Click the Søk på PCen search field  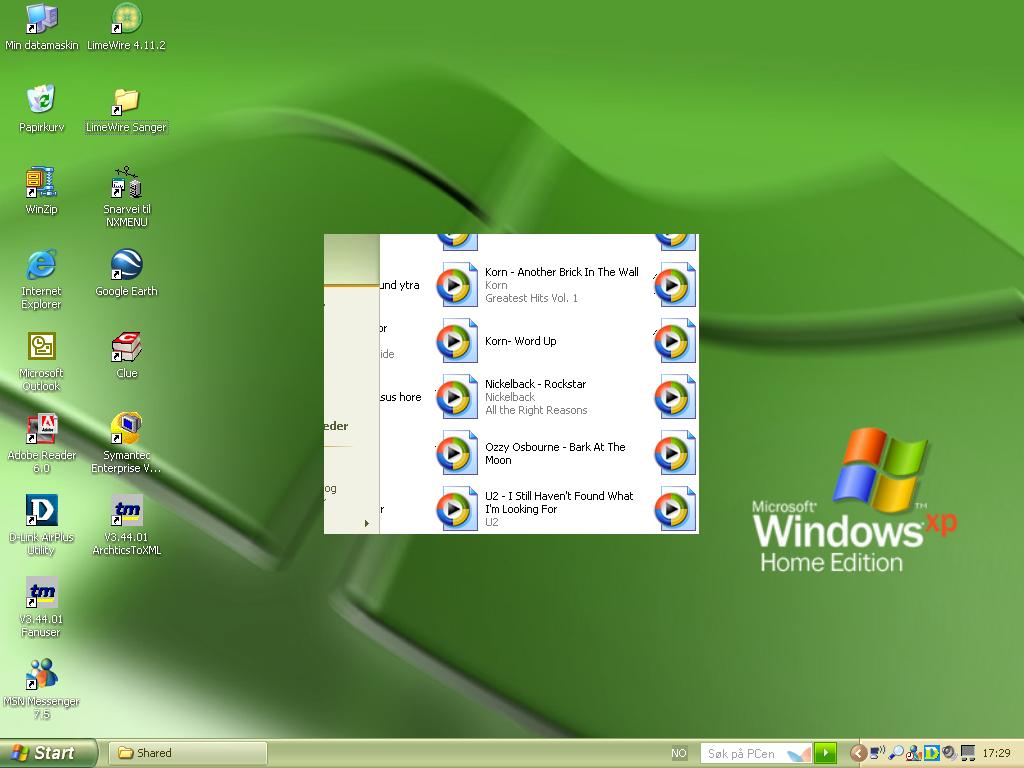pos(743,753)
